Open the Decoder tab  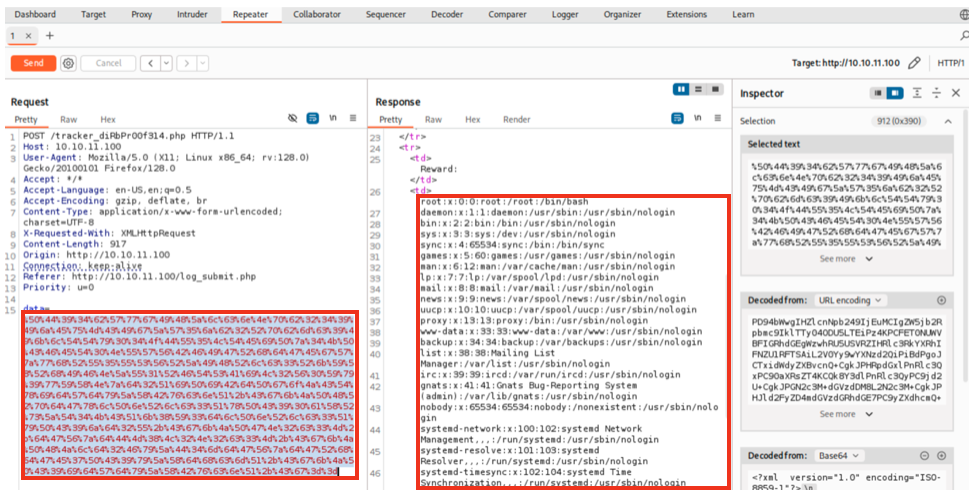pos(447,14)
